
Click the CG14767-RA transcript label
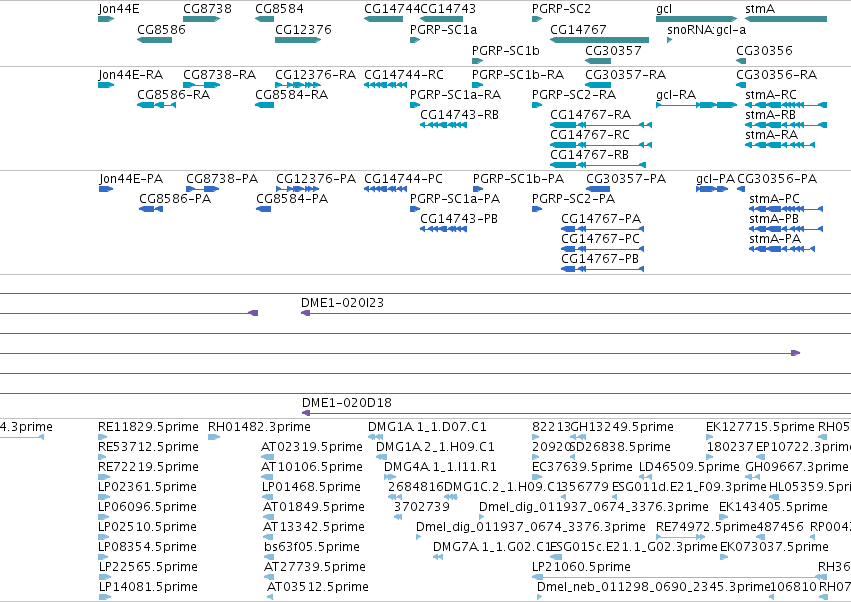click(x=590, y=115)
